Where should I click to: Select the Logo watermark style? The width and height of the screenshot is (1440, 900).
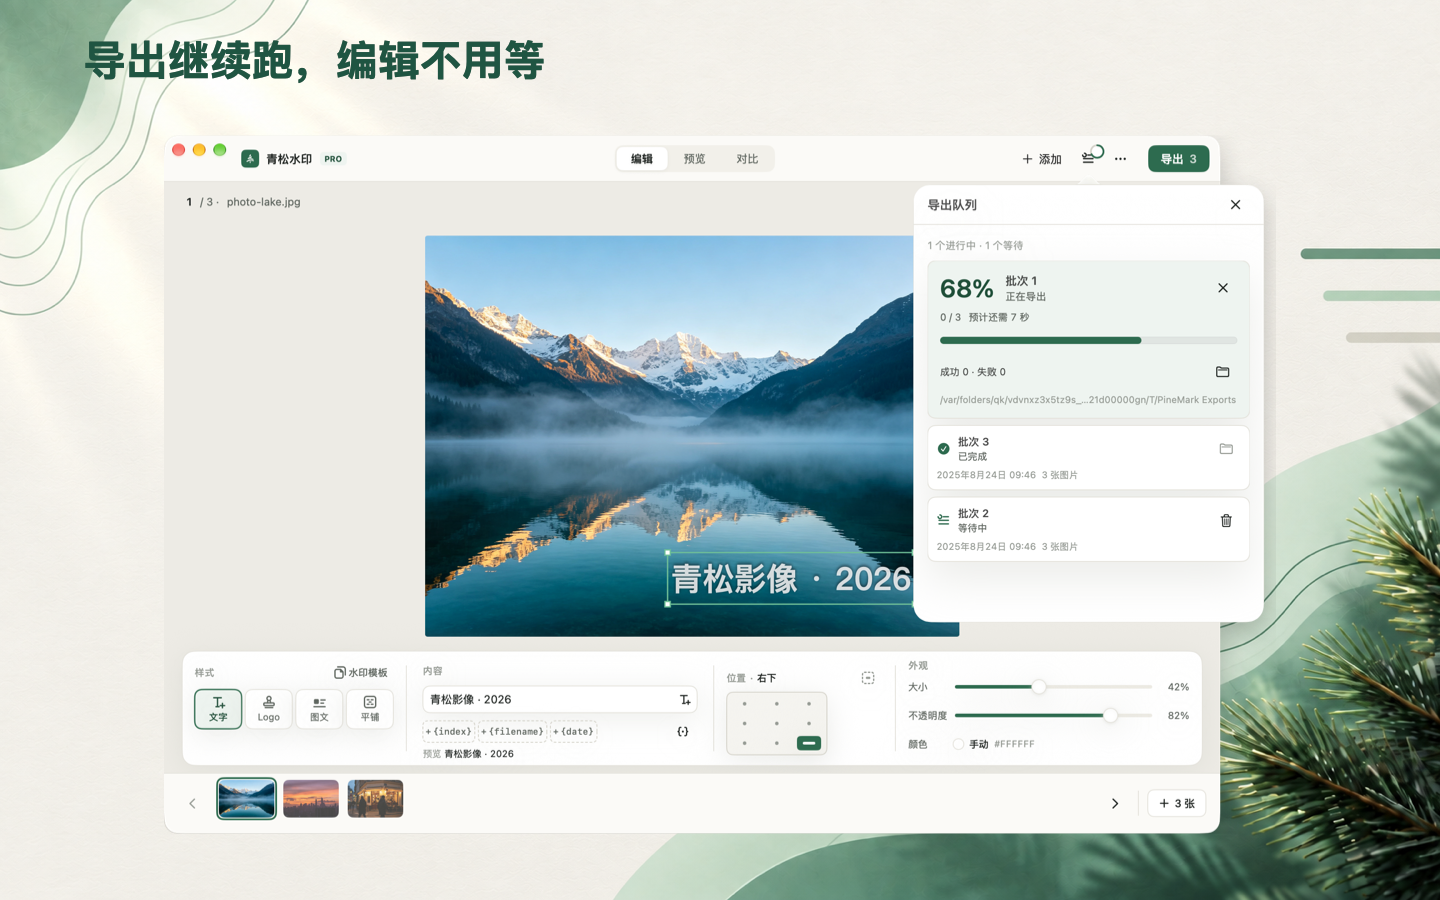[269, 709]
